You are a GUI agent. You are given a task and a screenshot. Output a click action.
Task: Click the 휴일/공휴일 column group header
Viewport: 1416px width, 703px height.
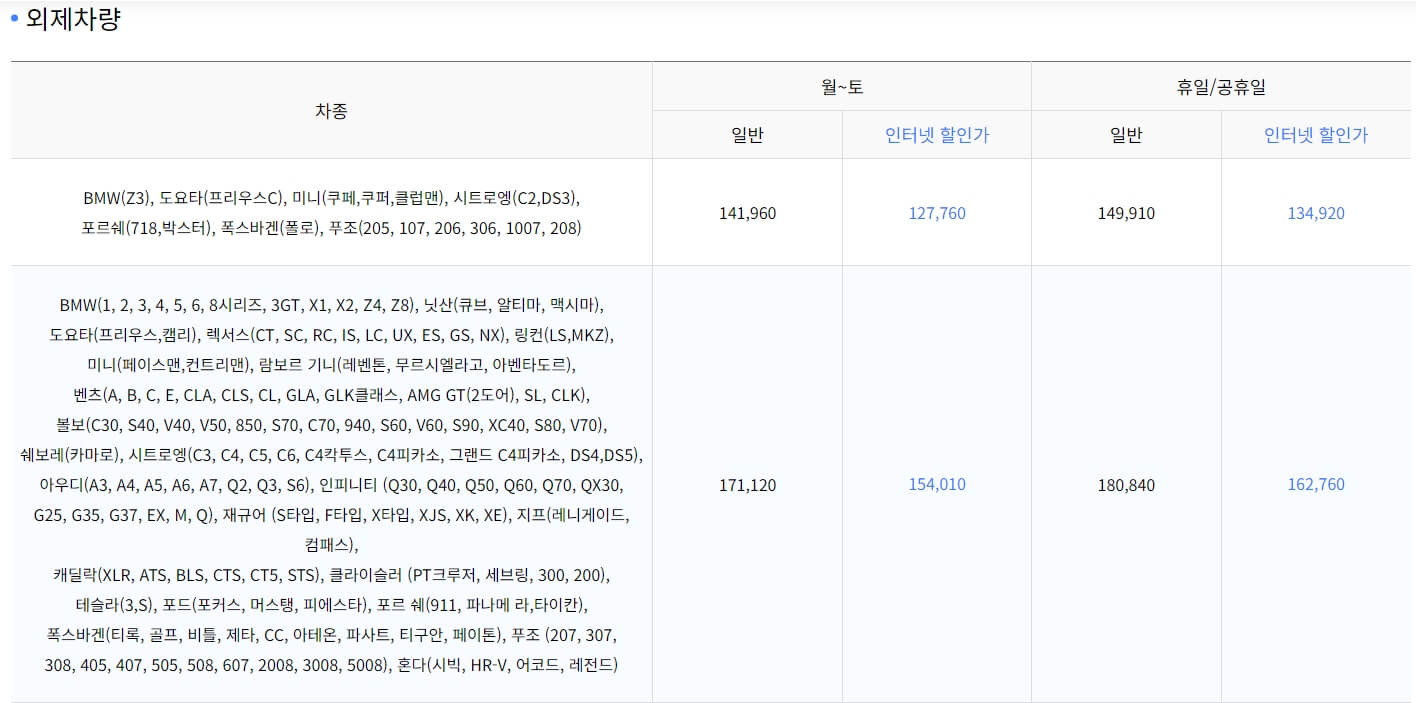point(1221,87)
